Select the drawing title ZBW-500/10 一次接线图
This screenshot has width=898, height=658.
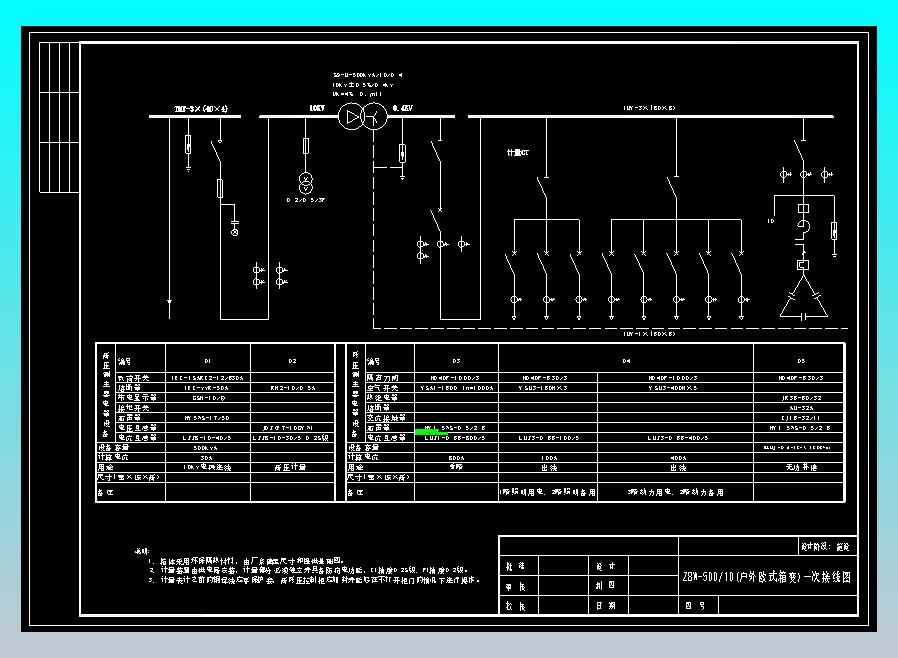(x=766, y=577)
